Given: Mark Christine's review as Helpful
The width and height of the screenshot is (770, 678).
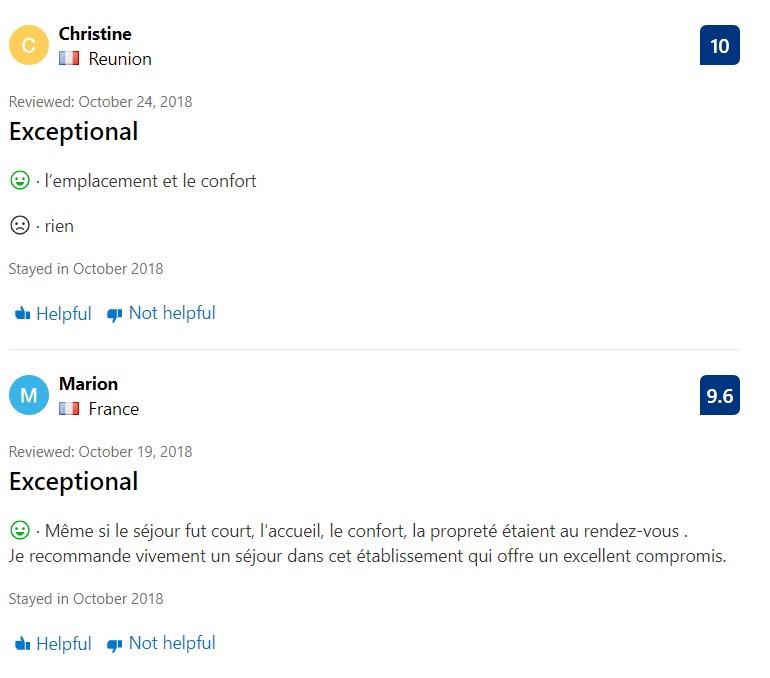Looking at the screenshot, I should (x=53, y=313).
